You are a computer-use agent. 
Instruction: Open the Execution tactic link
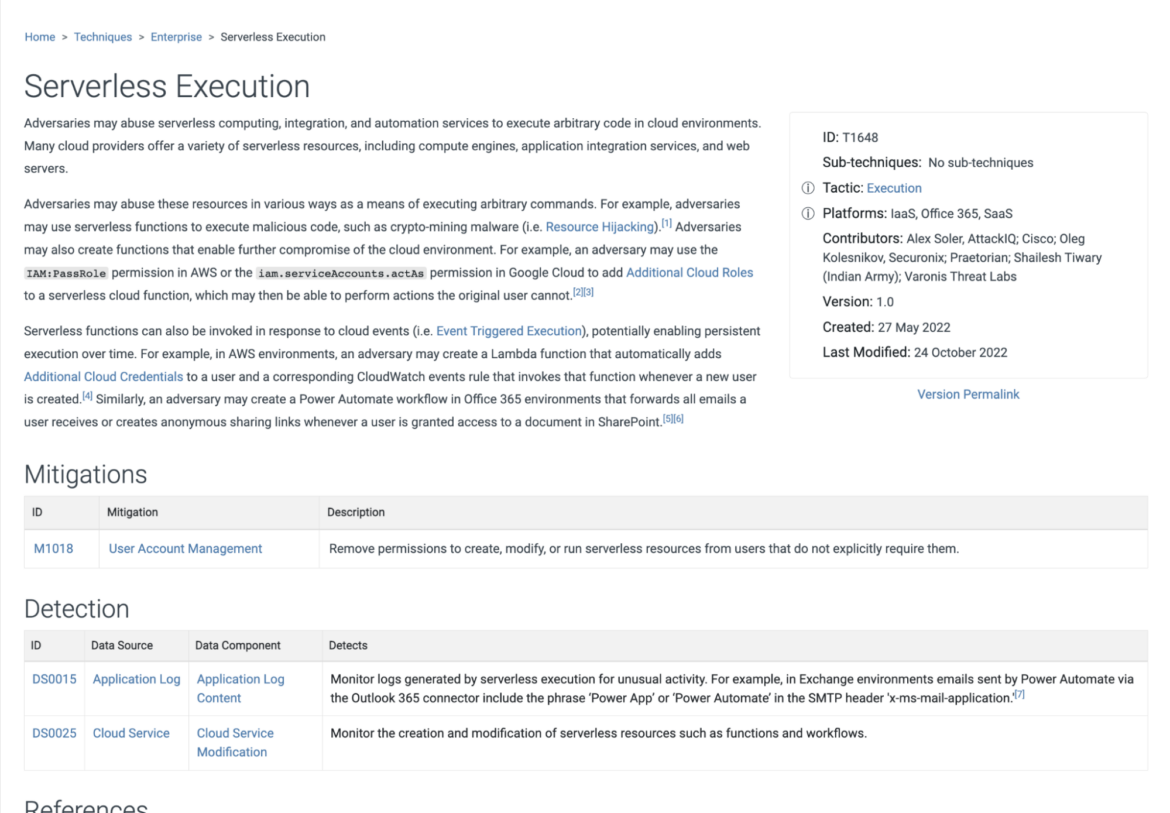pos(894,188)
